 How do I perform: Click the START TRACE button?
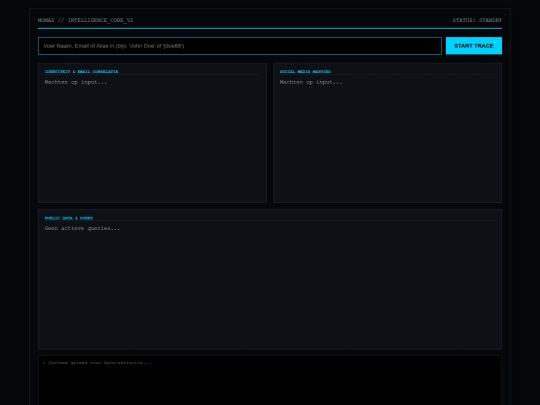[x=474, y=46]
